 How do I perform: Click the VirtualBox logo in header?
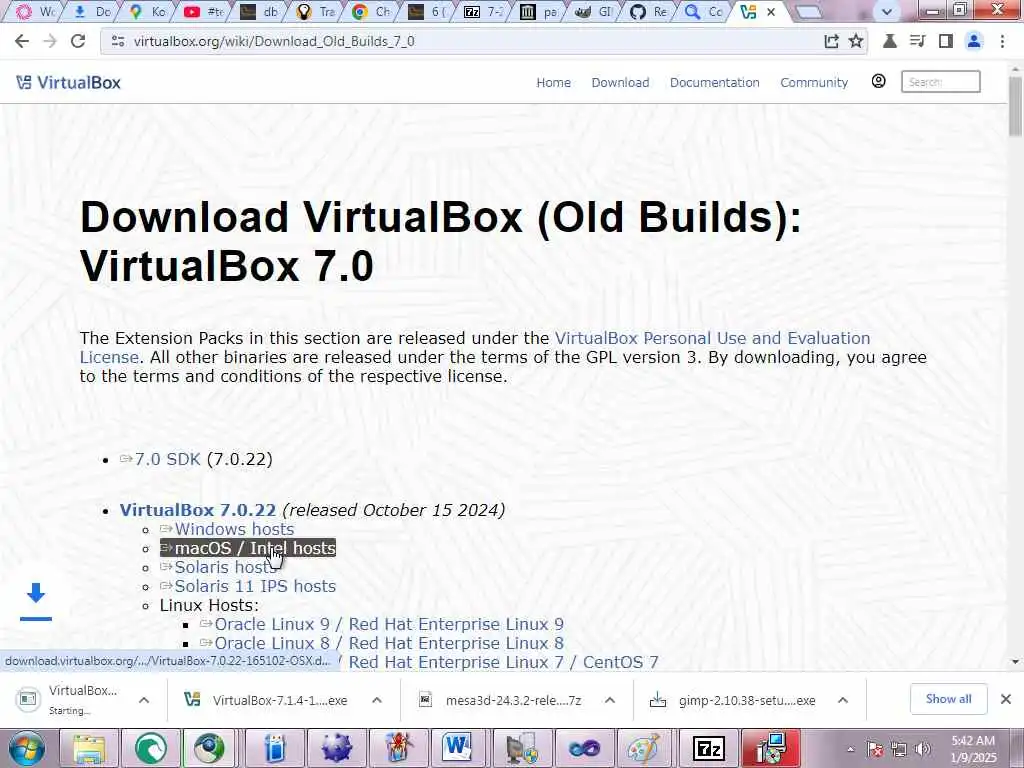[x=69, y=82]
